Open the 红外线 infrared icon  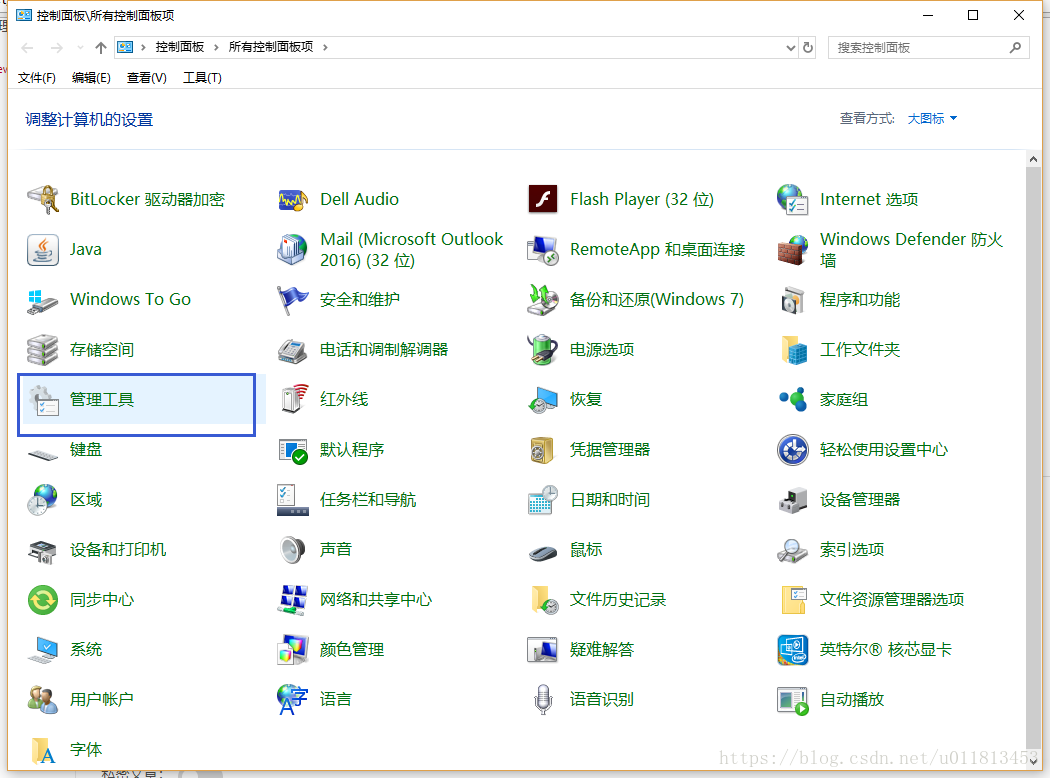293,400
